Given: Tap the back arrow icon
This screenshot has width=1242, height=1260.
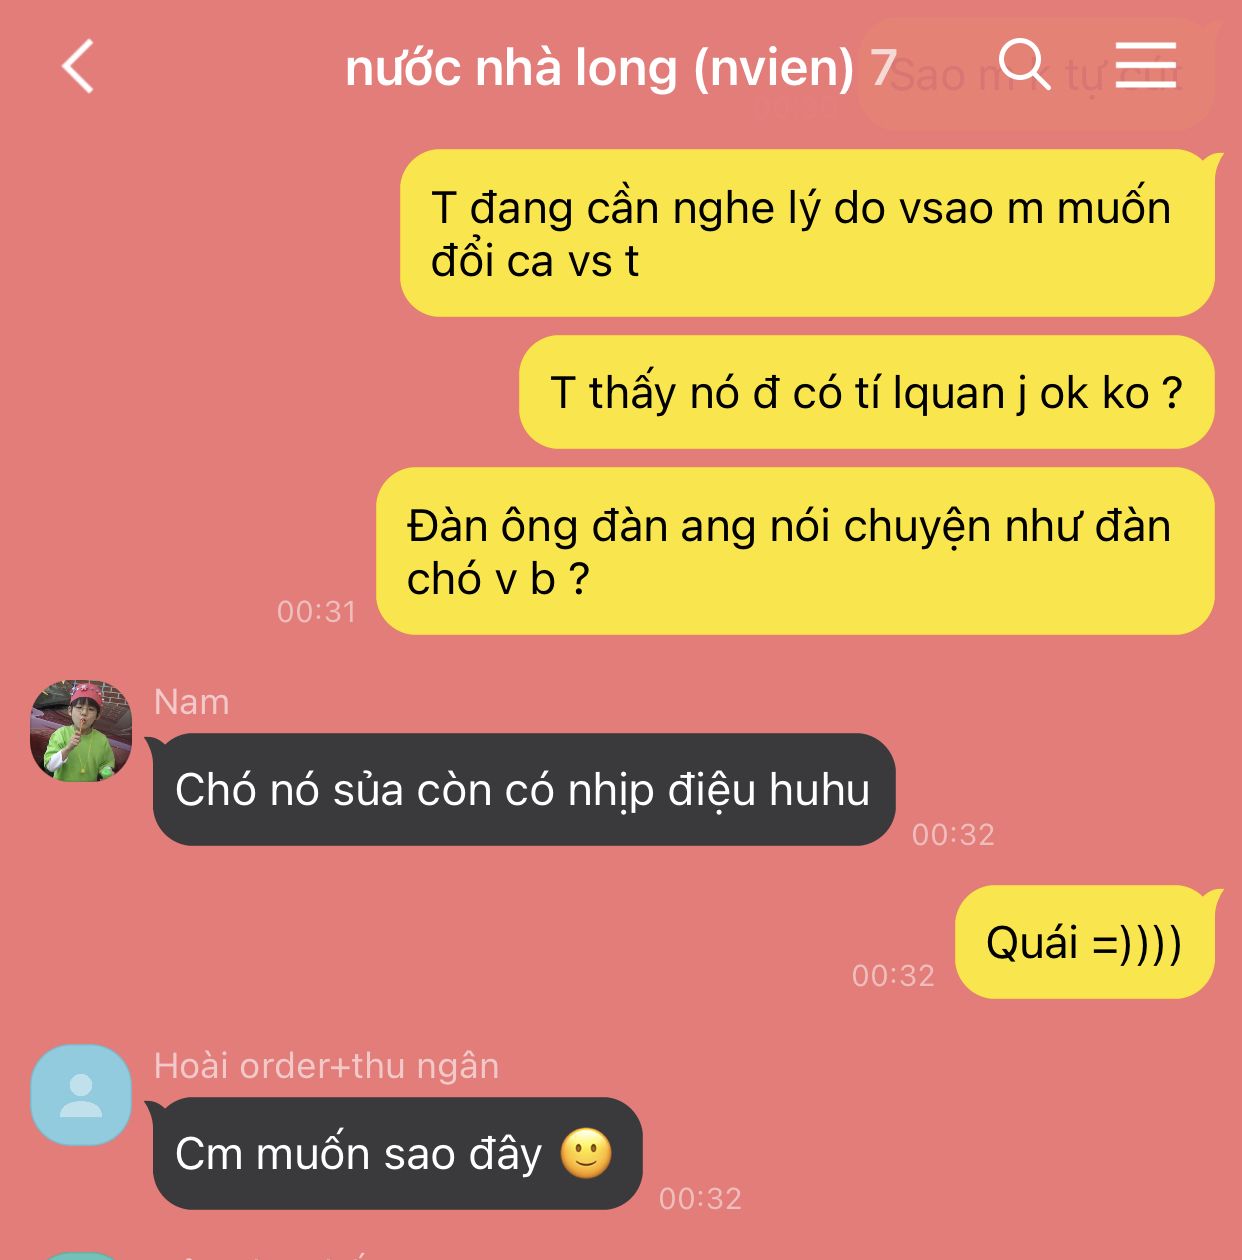Looking at the screenshot, I should (78, 67).
